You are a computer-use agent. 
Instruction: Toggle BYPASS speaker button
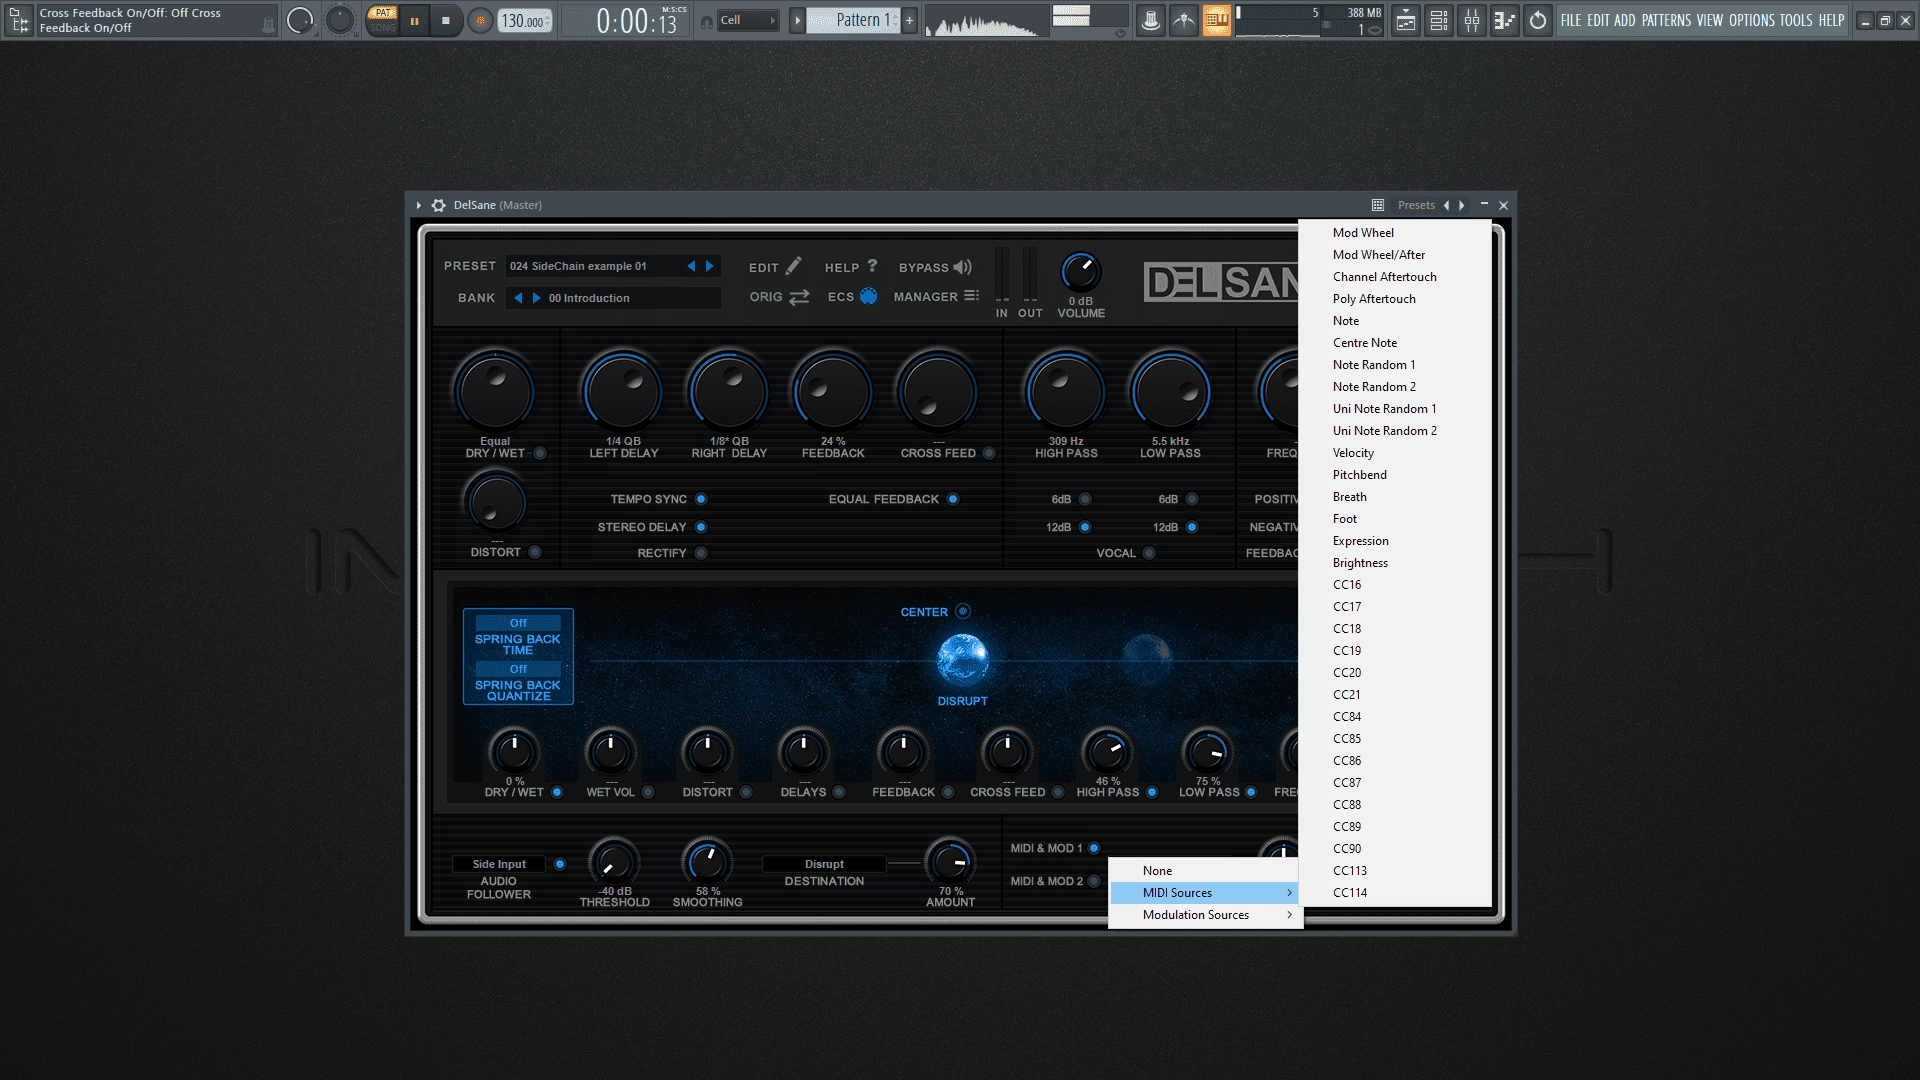point(935,267)
